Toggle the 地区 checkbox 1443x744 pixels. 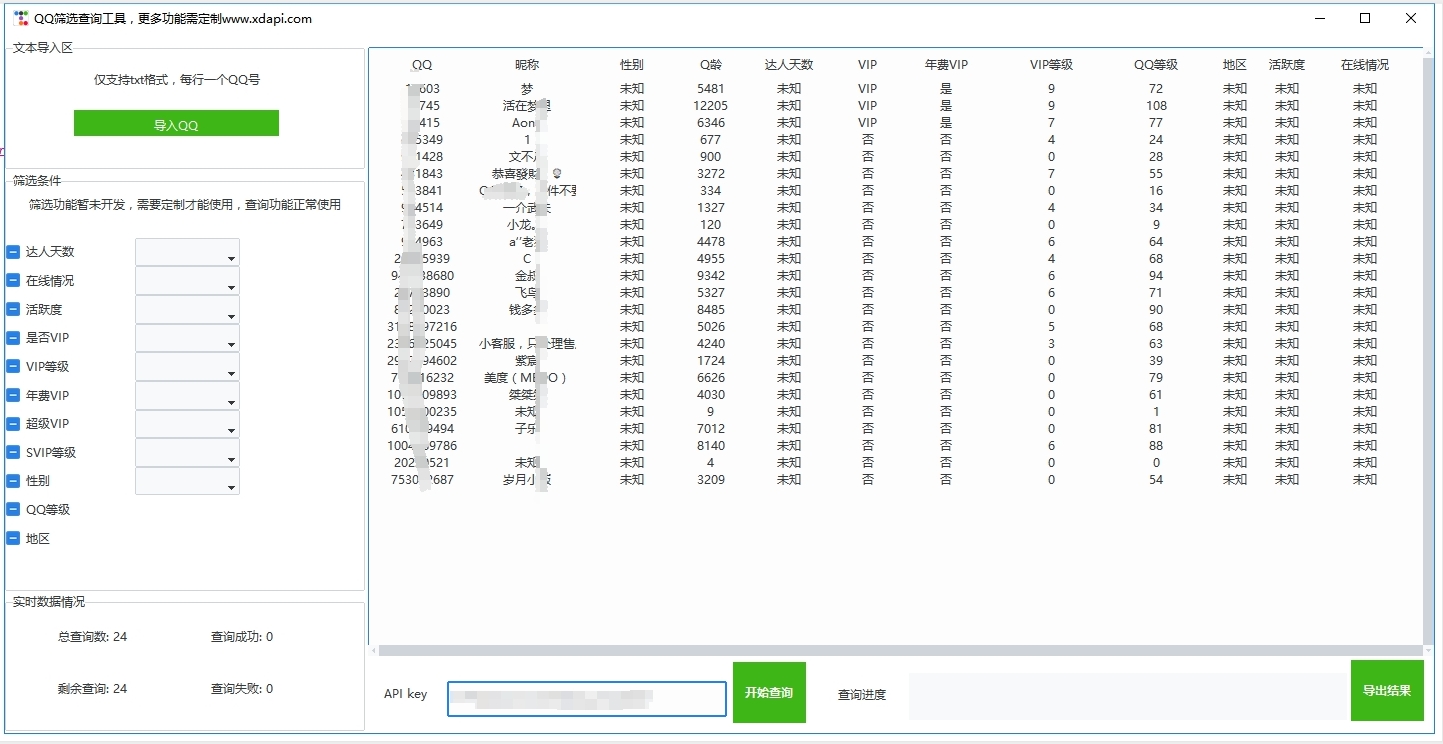pyautogui.click(x=13, y=538)
